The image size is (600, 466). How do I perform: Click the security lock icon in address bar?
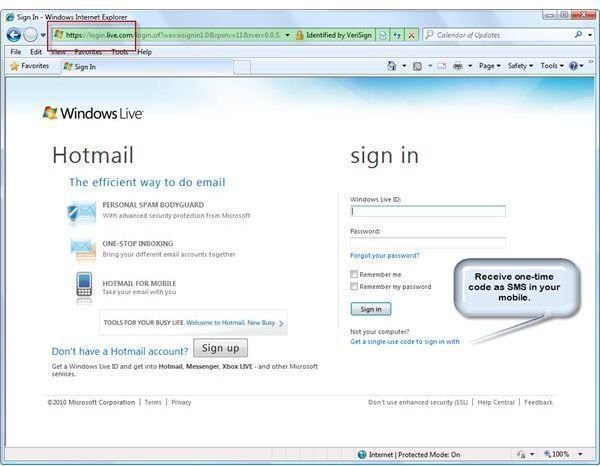tap(300, 35)
